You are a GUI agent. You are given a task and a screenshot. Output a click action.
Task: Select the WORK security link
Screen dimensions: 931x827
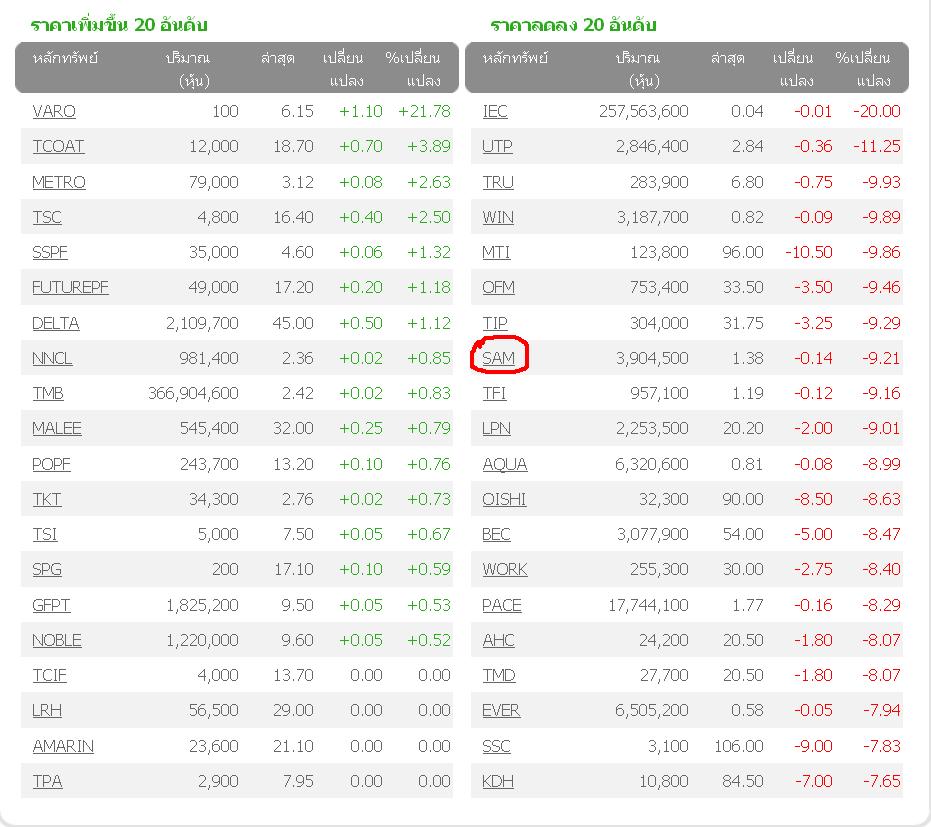[505, 569]
